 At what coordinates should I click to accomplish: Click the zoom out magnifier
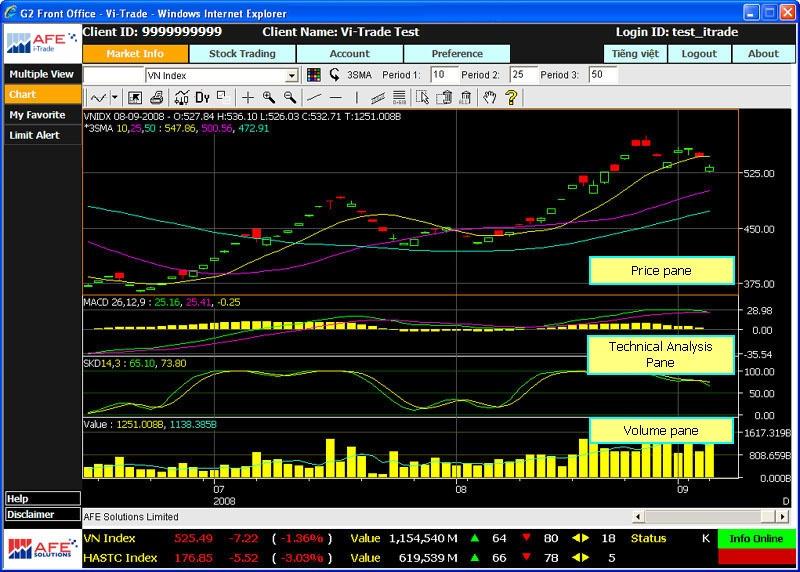[x=290, y=97]
